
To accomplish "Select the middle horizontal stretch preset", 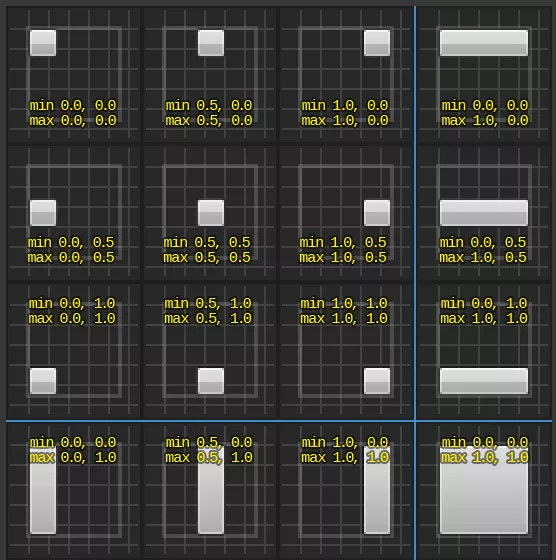I will pyautogui.click(x=484, y=213).
